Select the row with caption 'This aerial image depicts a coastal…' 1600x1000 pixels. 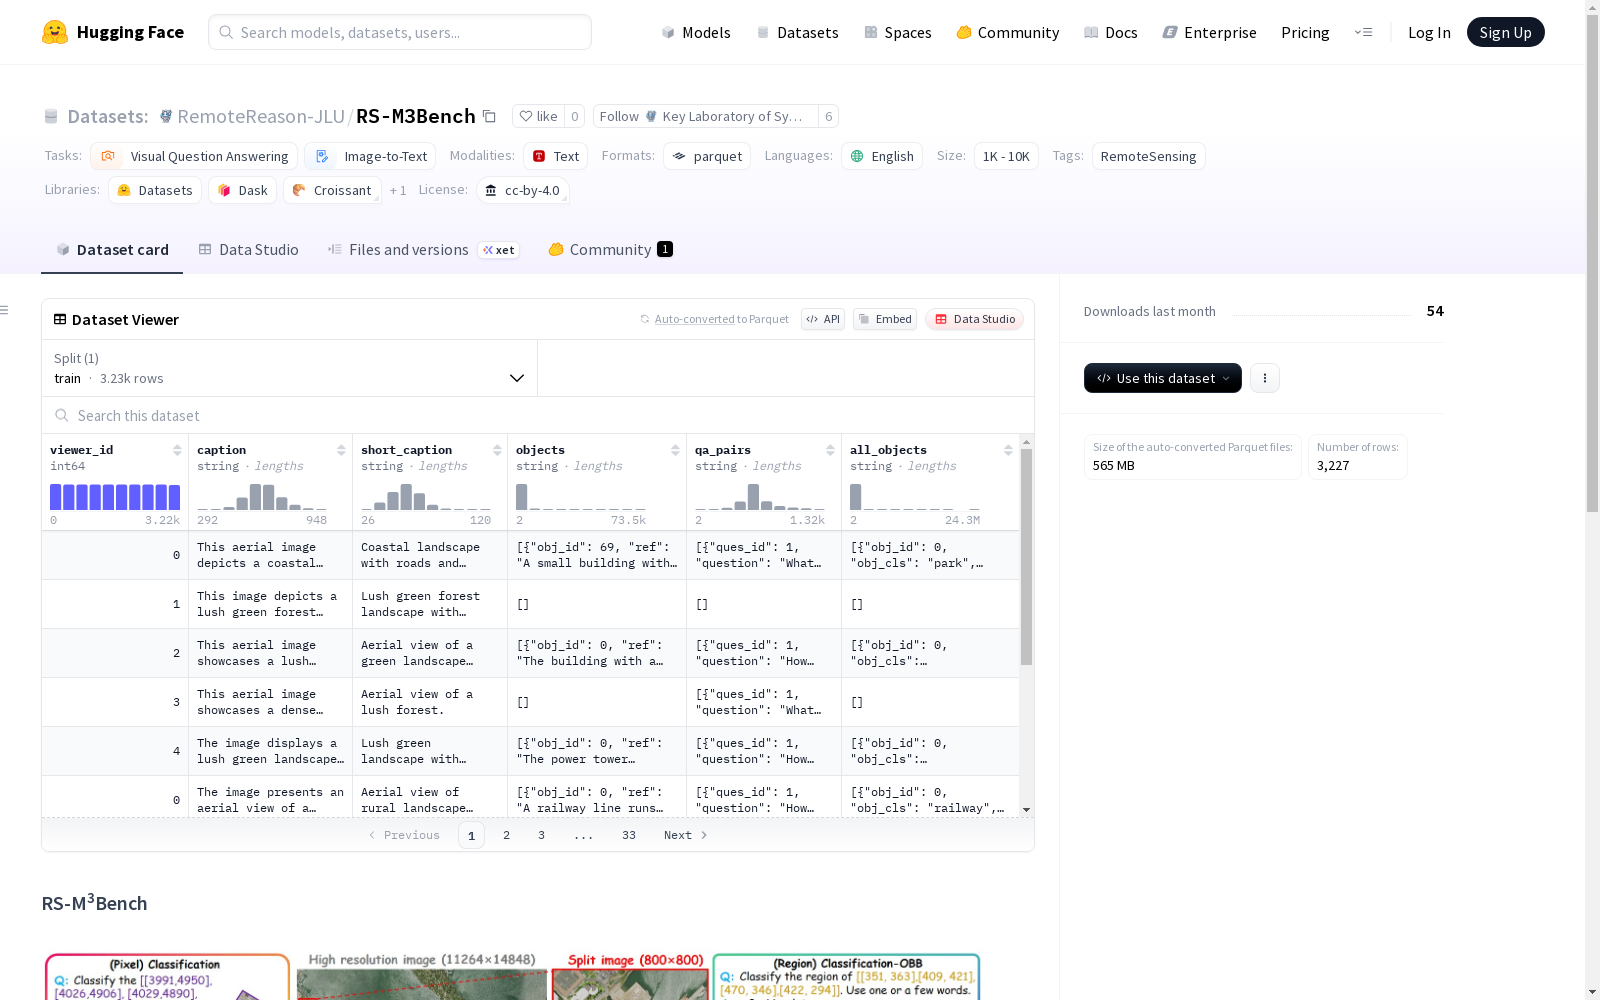(530, 555)
